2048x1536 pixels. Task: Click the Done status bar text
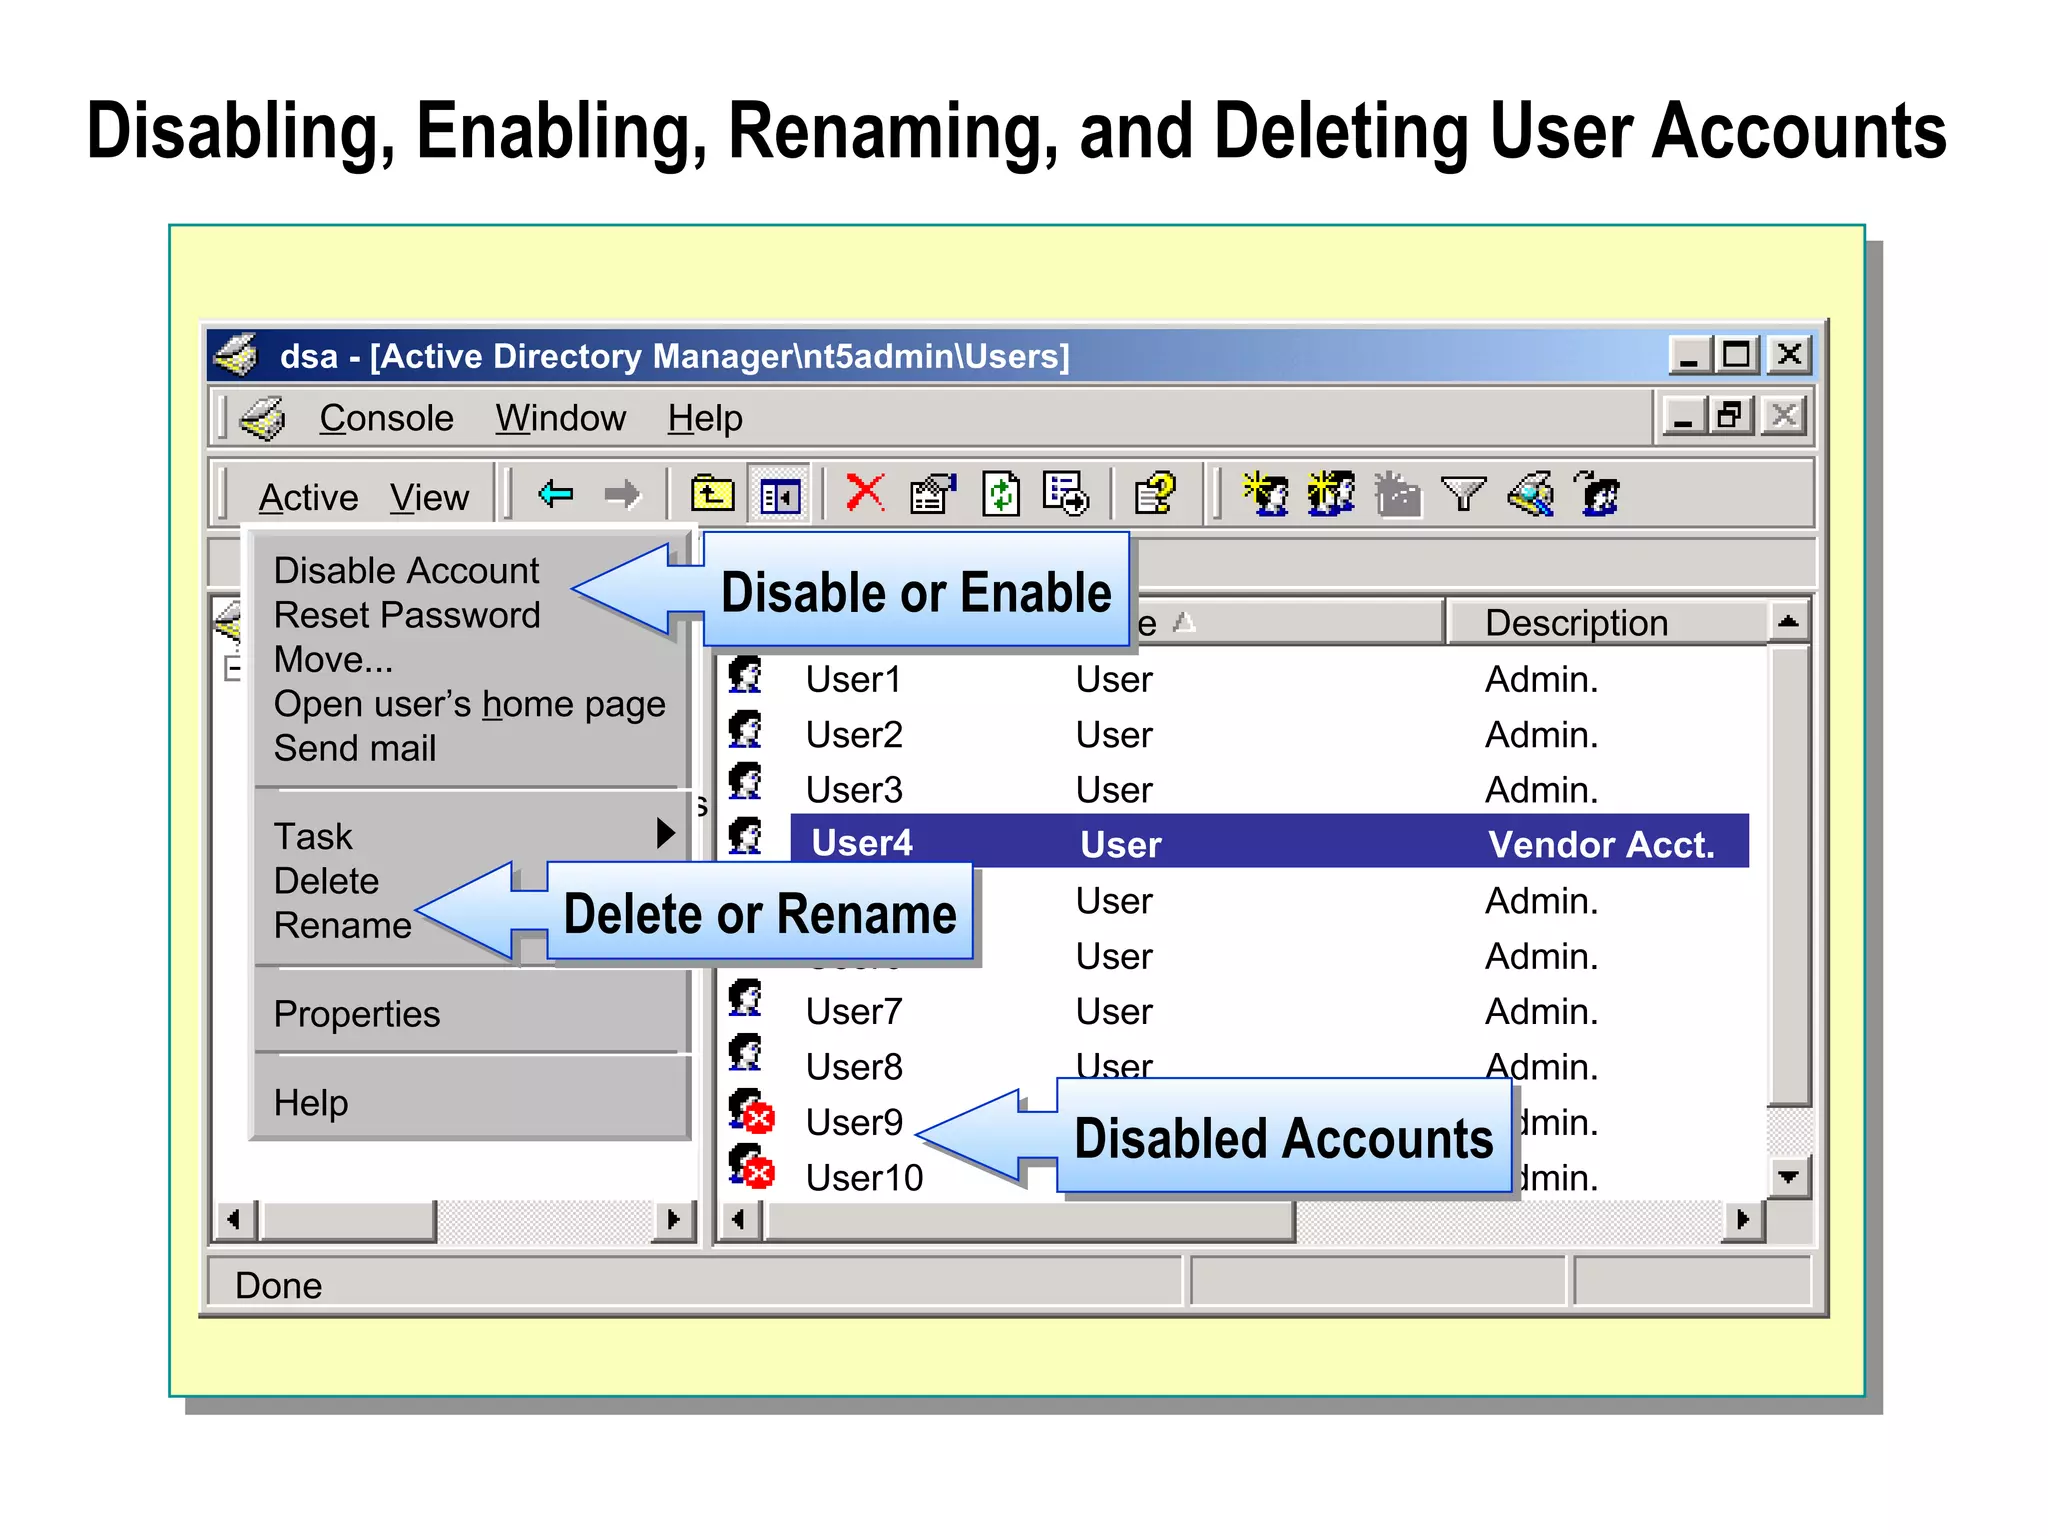pyautogui.click(x=278, y=1285)
